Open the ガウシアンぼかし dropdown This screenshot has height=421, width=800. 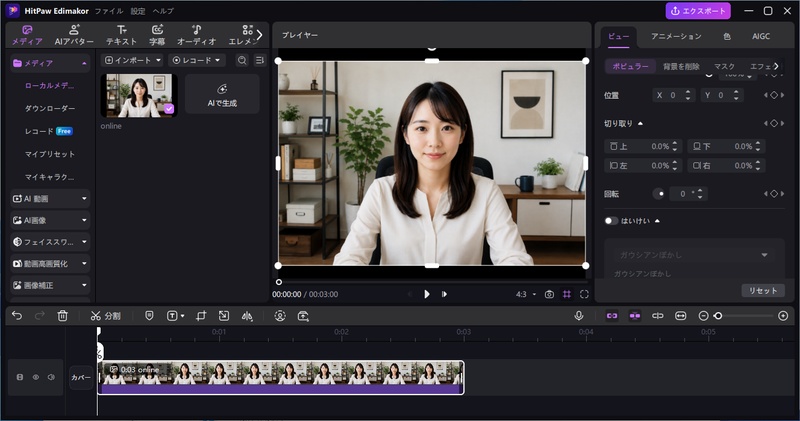point(694,255)
